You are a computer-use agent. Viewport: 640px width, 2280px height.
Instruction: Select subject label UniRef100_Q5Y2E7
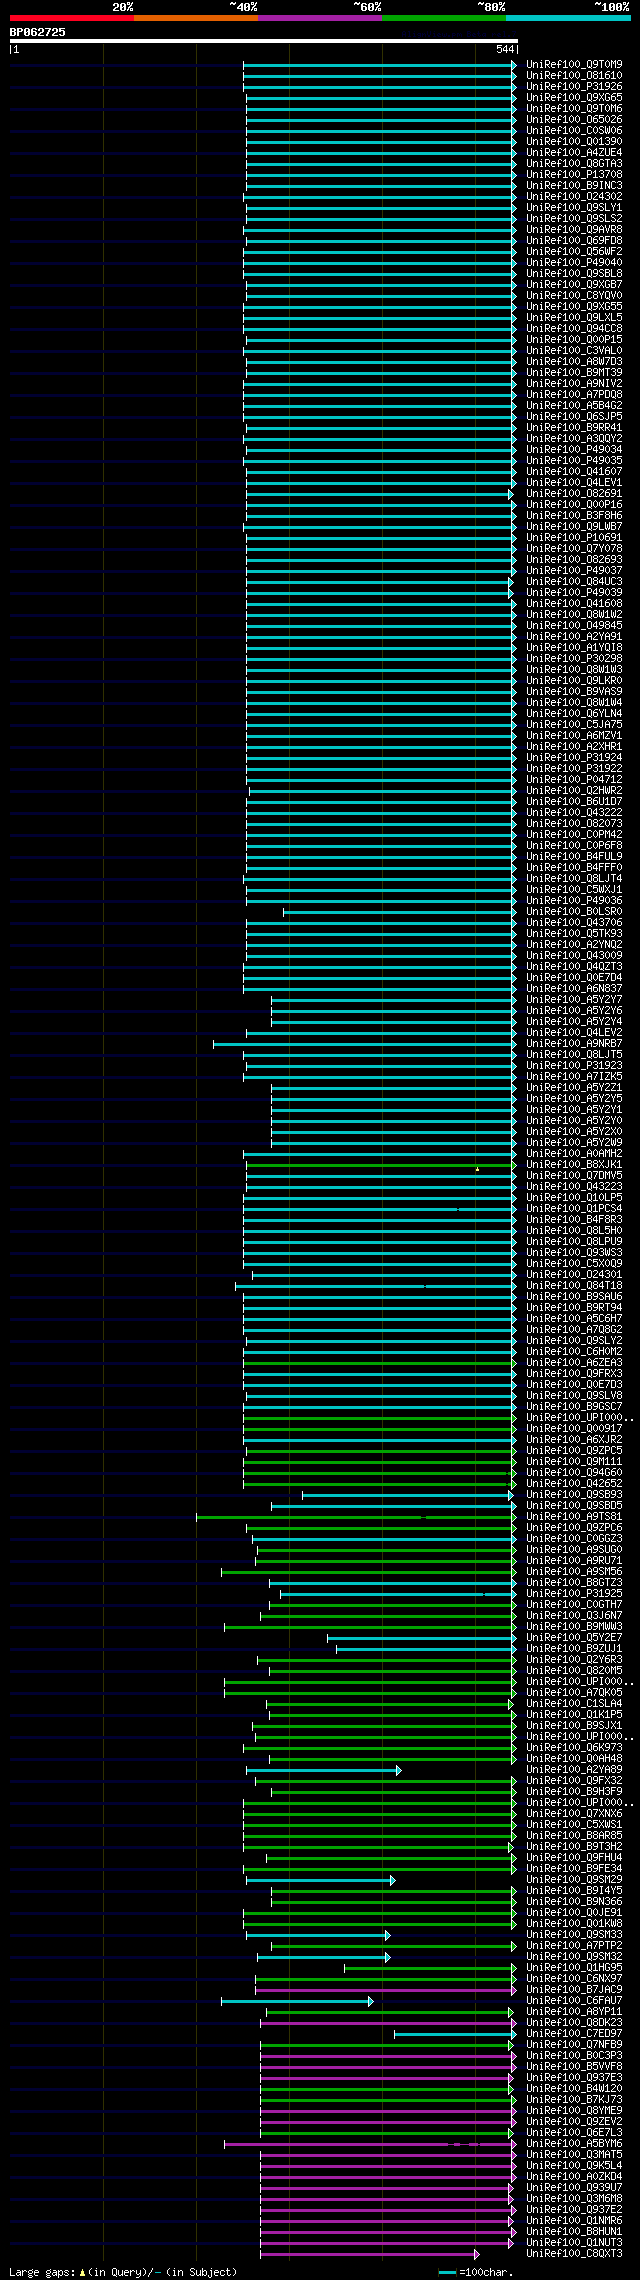pyautogui.click(x=574, y=1637)
